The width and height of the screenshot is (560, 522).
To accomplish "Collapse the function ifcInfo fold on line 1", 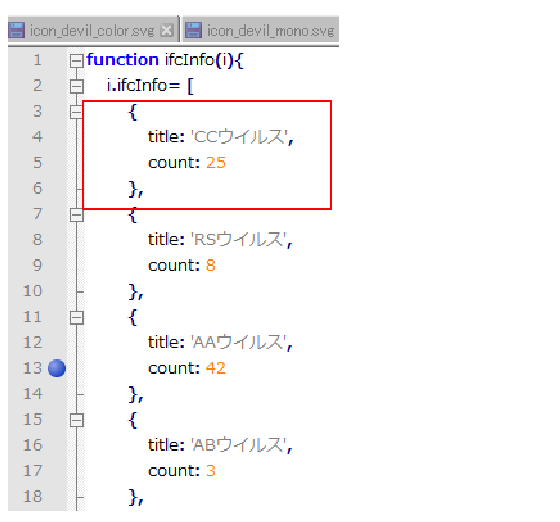I will (76, 61).
